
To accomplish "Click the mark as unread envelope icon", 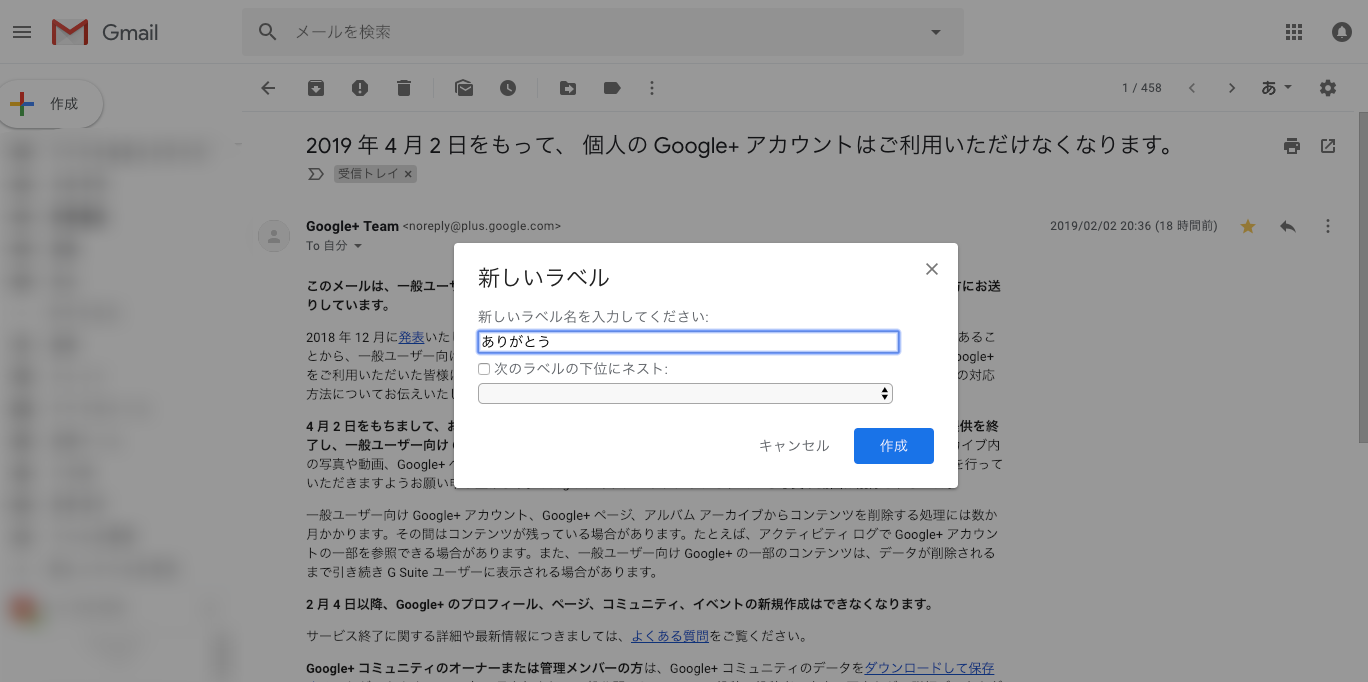I will coord(464,88).
